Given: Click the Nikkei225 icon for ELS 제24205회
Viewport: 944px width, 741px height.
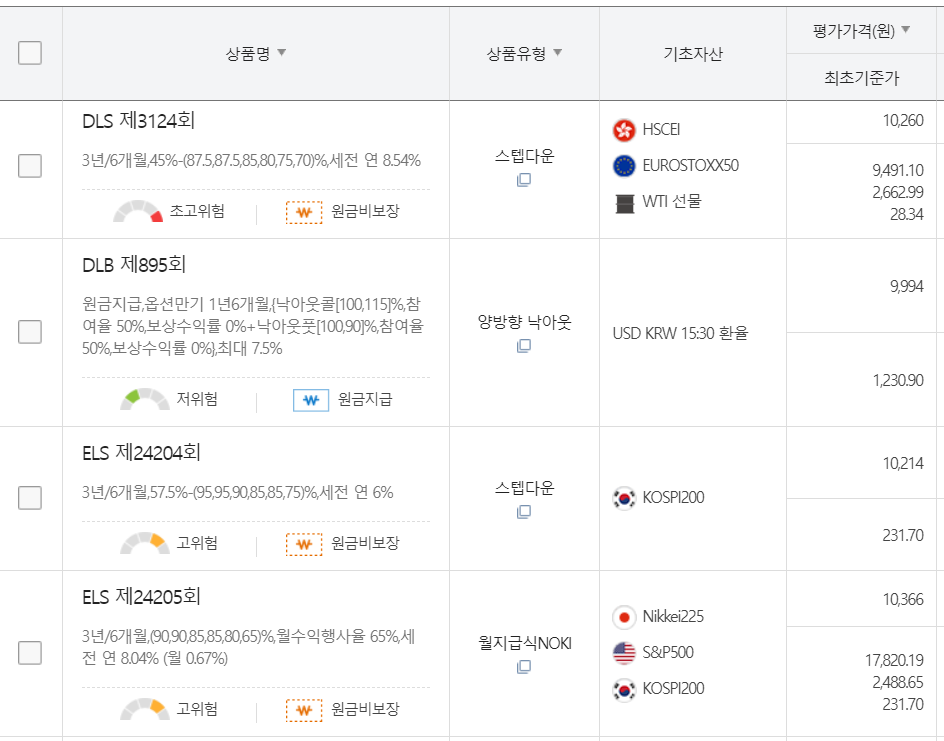Looking at the screenshot, I should point(622,618).
